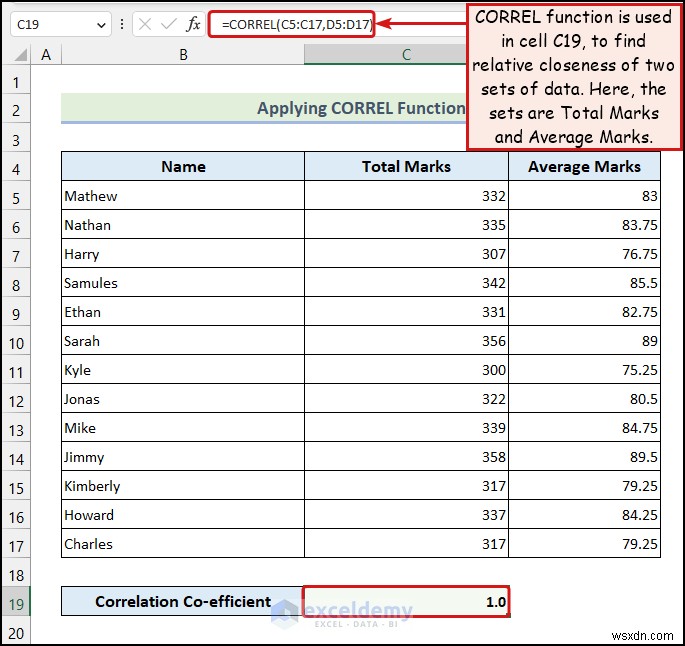Click the three-dot handle beside the Name Box
Image resolution: width=685 pixels, height=646 pixels.
coord(121,24)
